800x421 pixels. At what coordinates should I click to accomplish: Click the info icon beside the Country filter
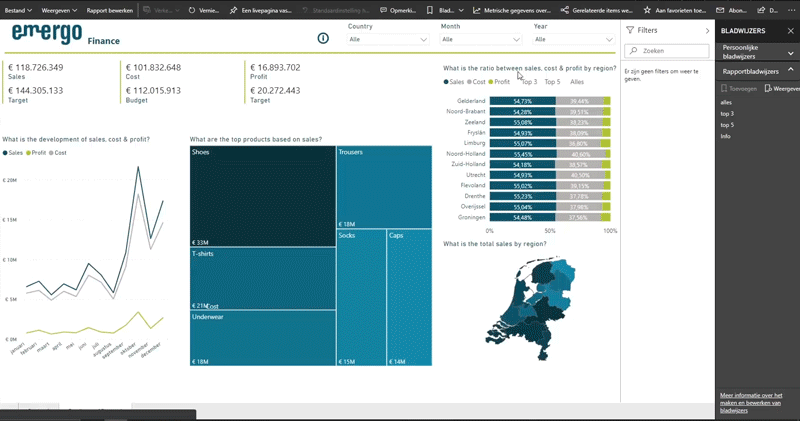[x=323, y=38]
